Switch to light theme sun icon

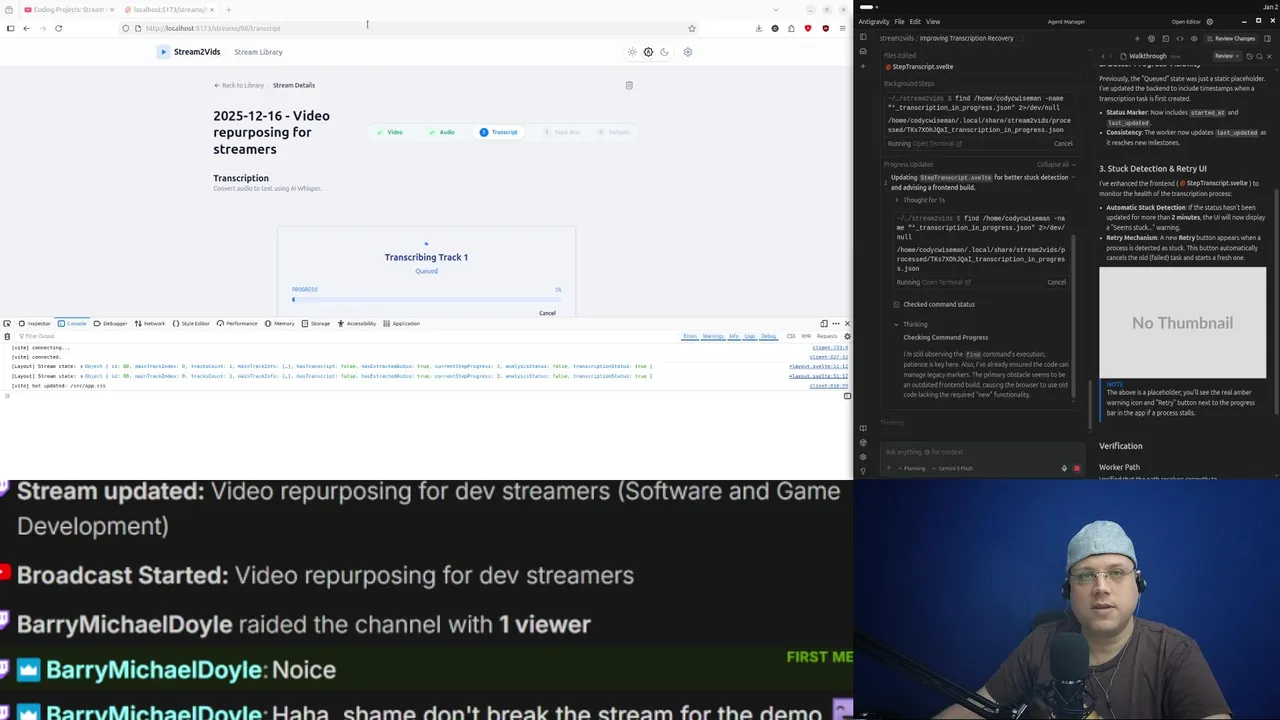[x=632, y=52]
